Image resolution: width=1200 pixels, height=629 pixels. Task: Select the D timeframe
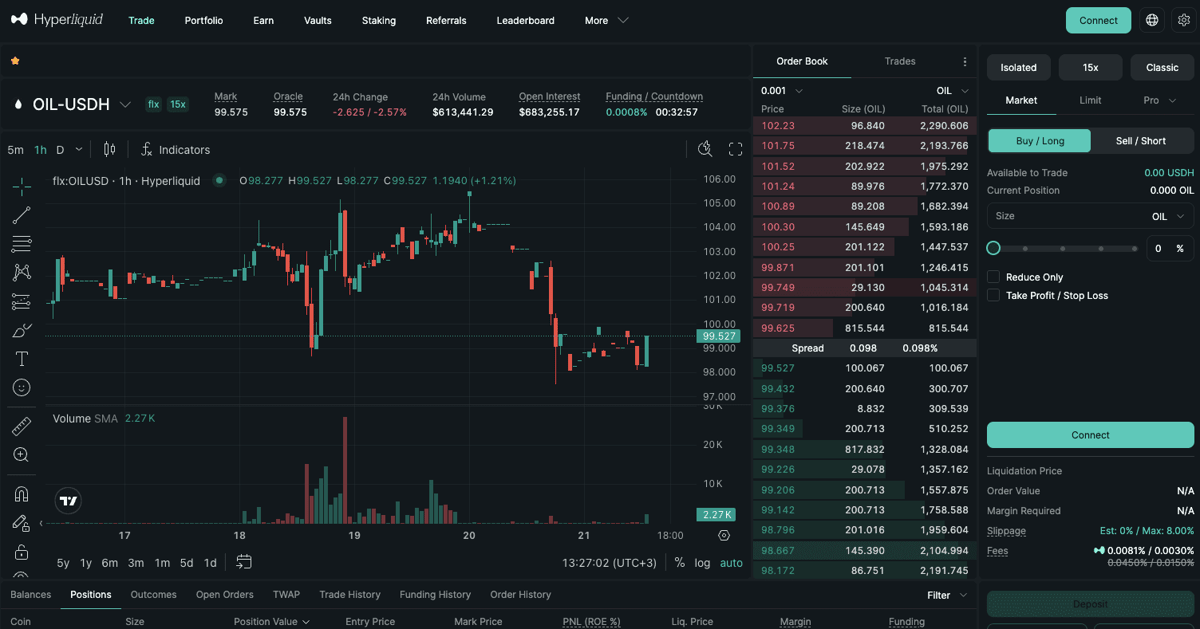(60, 149)
